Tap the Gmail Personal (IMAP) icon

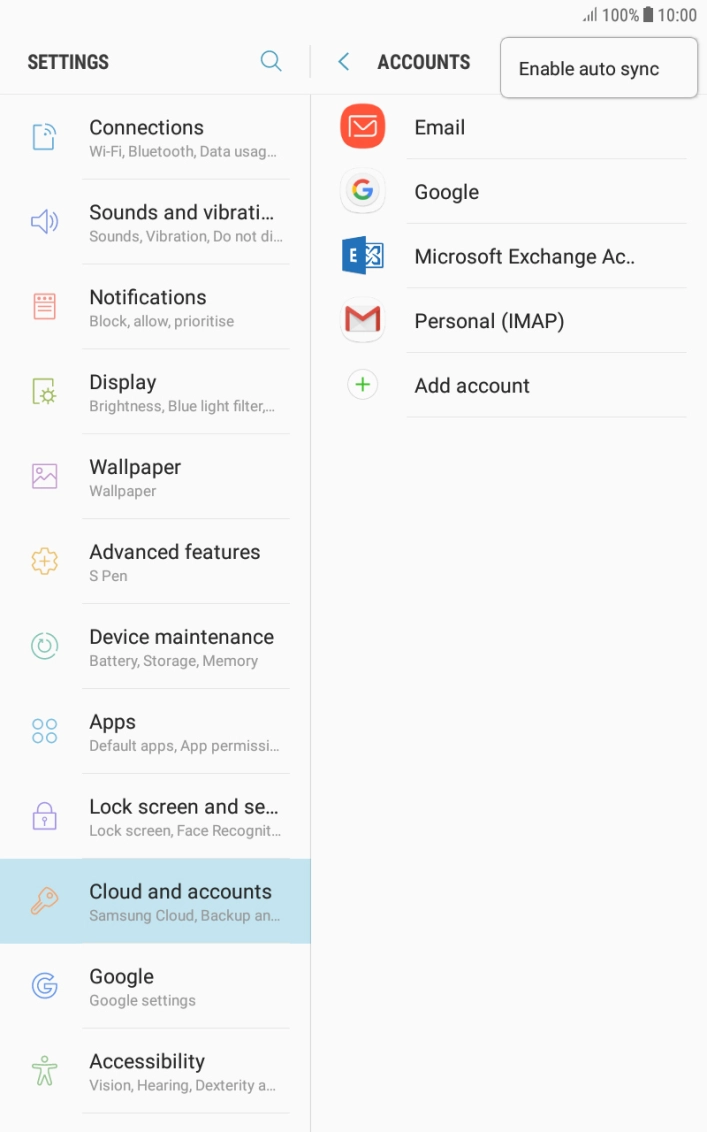(x=363, y=319)
